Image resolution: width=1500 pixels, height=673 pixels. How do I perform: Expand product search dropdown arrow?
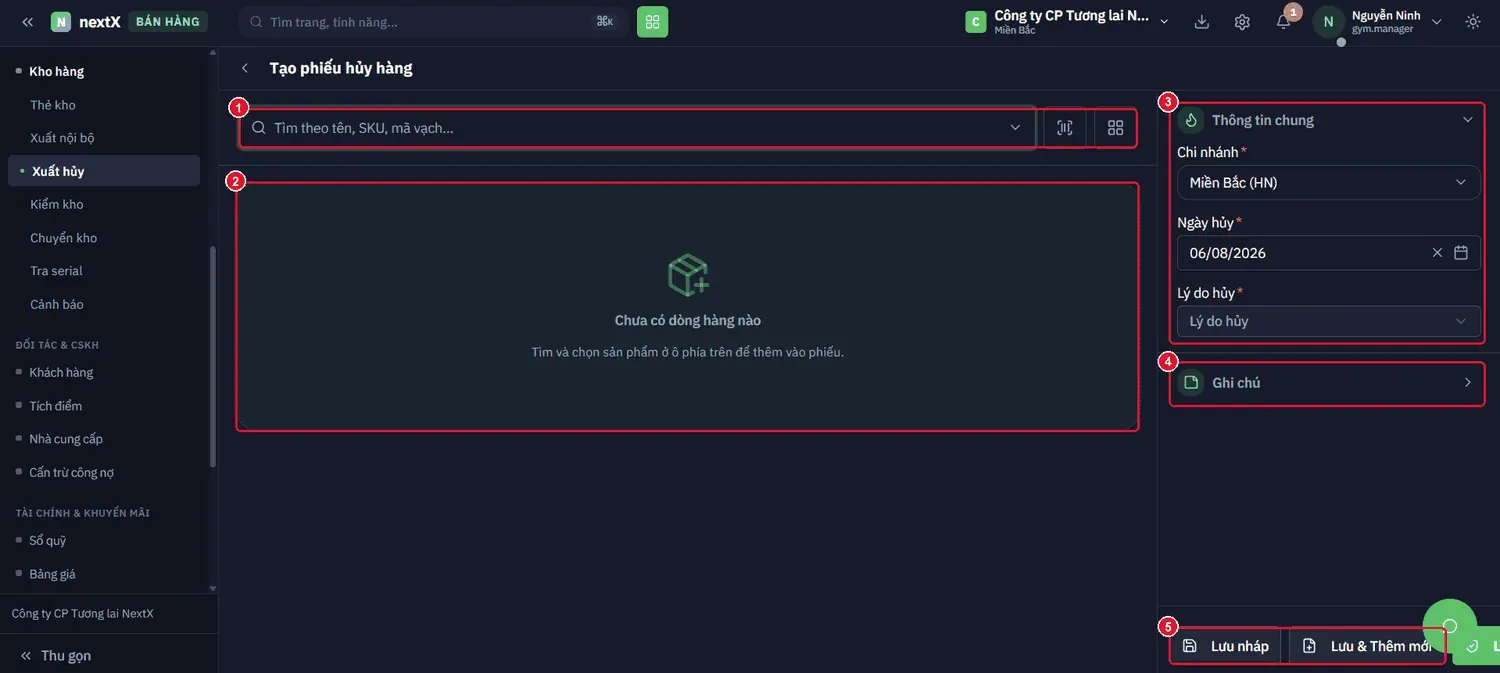tap(1015, 128)
